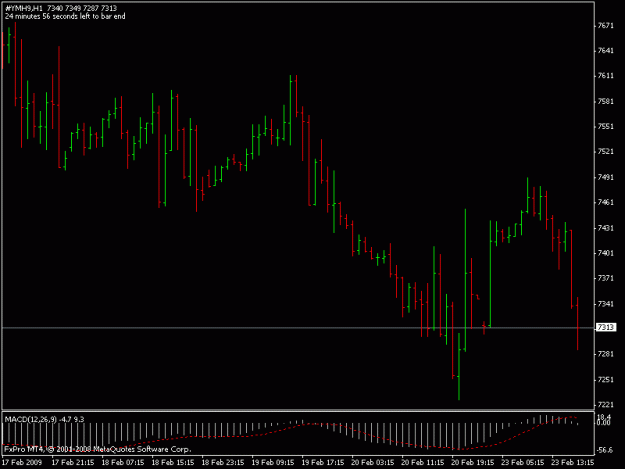Click the -56.6 MACD scale value

tap(605, 450)
